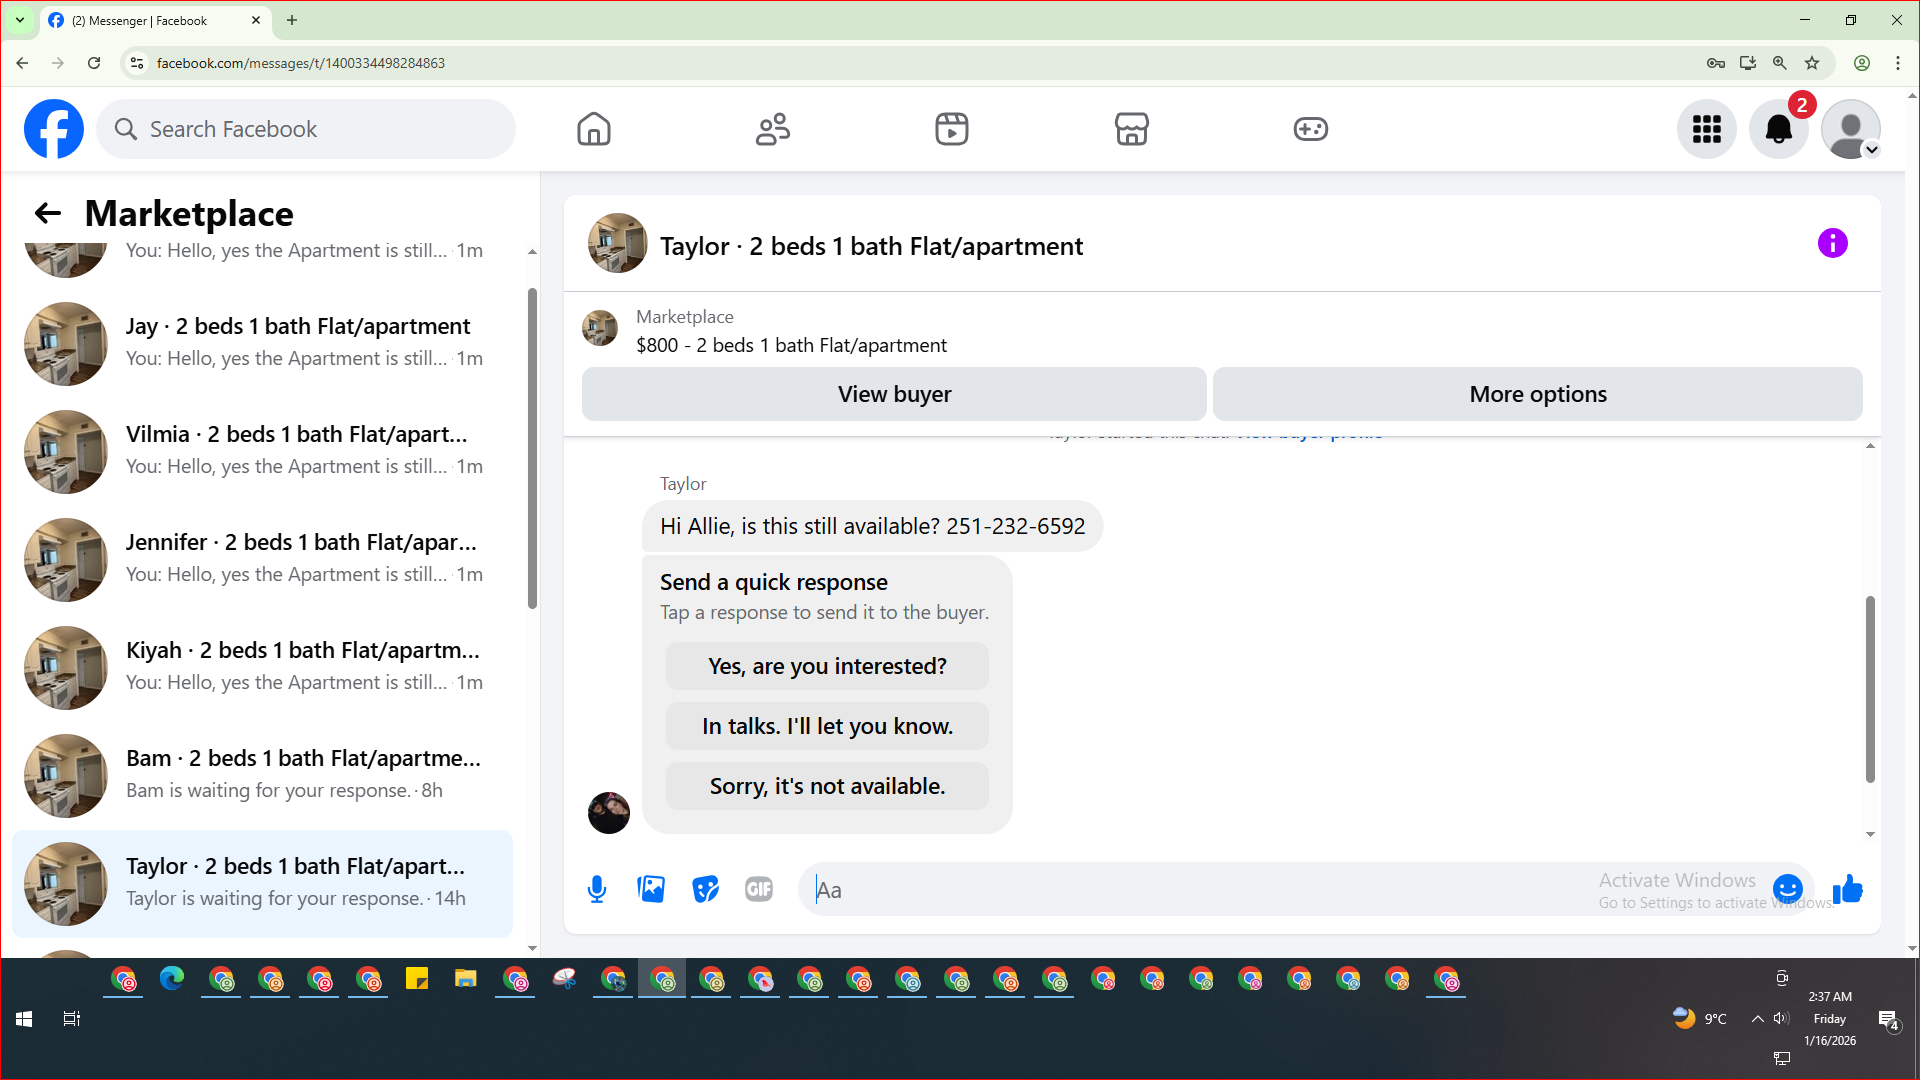Open the Friends tab in top navigation
Screen dimensions: 1920x1080
pos(772,129)
